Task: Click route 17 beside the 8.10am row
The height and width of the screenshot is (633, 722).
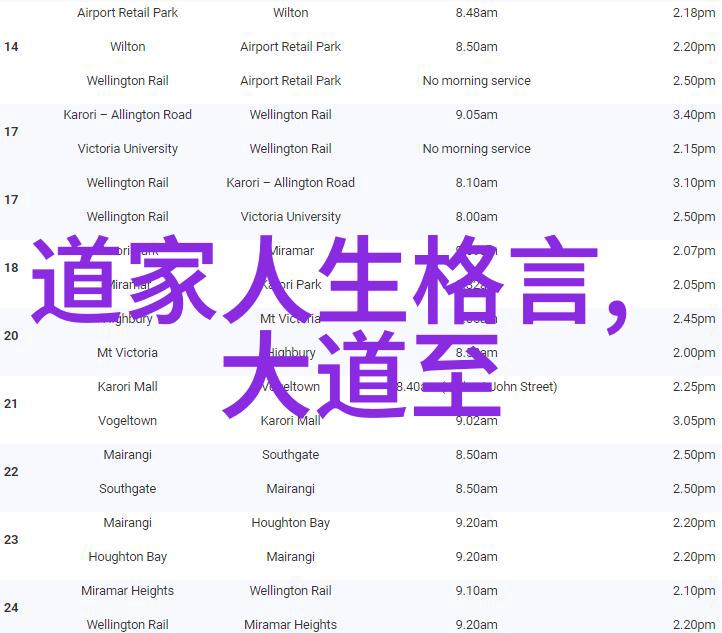Action: point(11,200)
